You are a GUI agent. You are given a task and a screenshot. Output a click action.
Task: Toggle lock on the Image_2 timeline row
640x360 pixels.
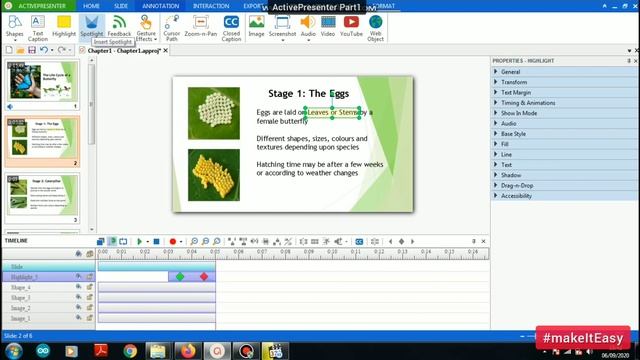(x=90, y=307)
